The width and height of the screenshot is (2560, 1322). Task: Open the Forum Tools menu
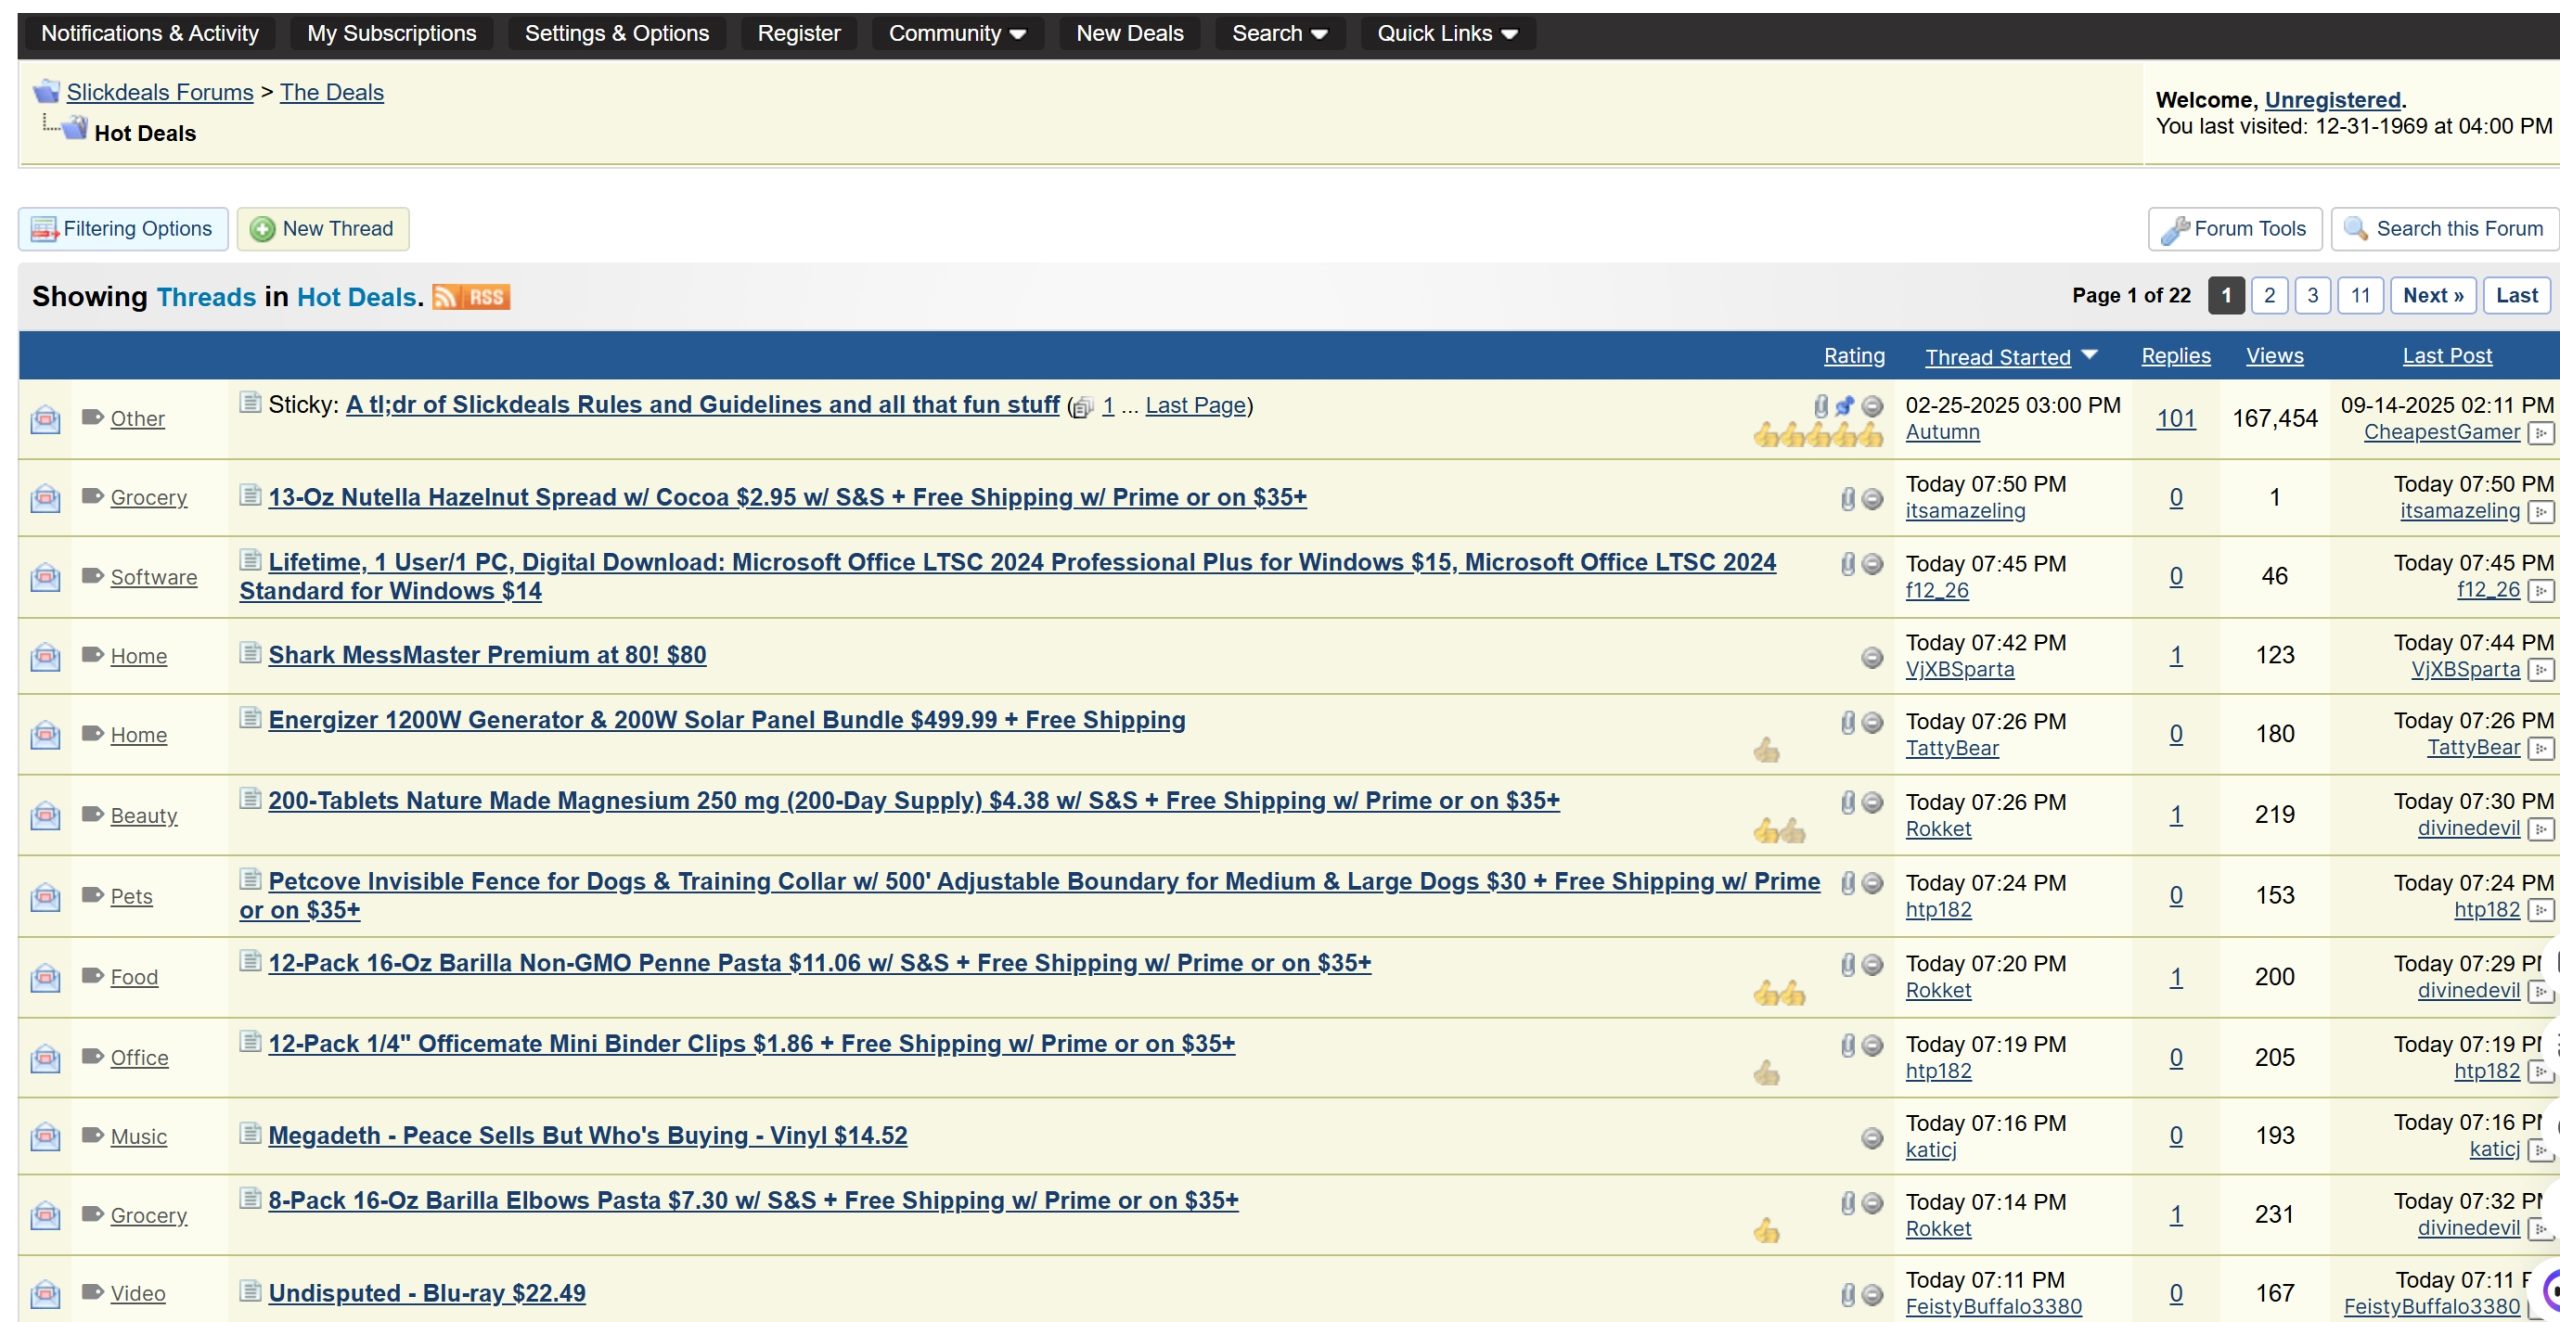coord(2235,229)
